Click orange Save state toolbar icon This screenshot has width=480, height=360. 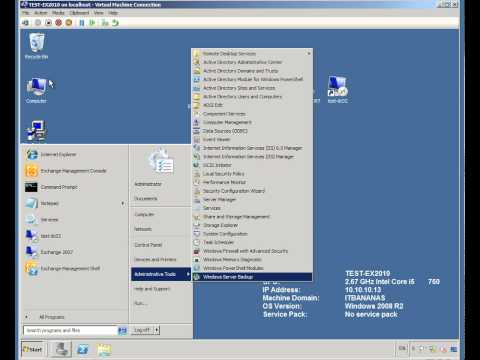tap(69, 23)
